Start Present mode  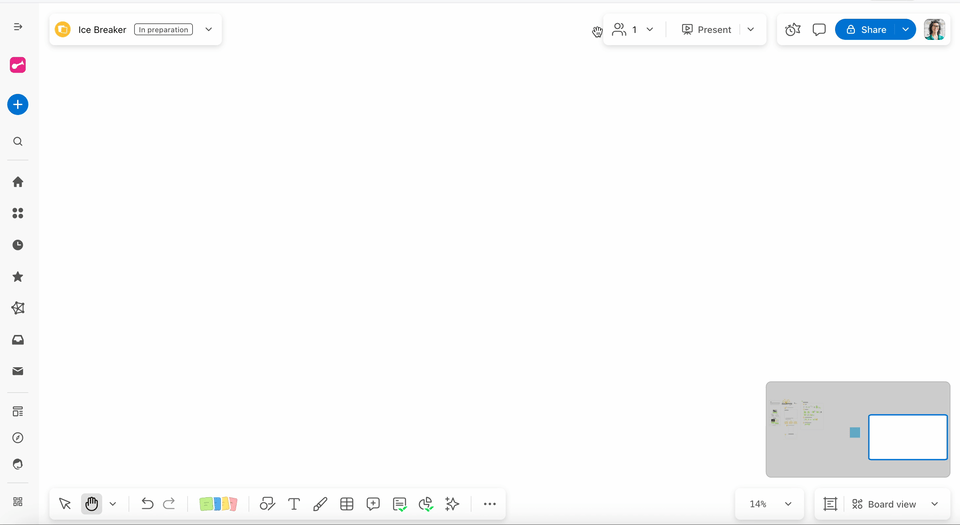707,29
